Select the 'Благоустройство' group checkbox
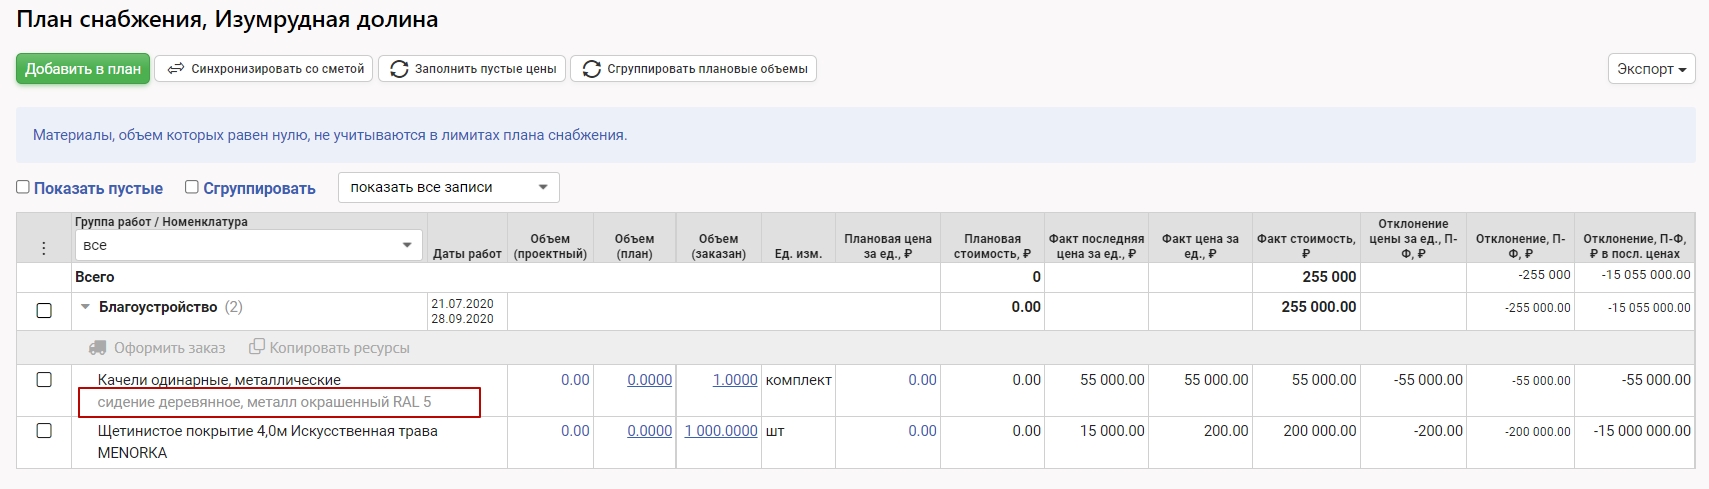This screenshot has width=1709, height=489. pos(44,310)
